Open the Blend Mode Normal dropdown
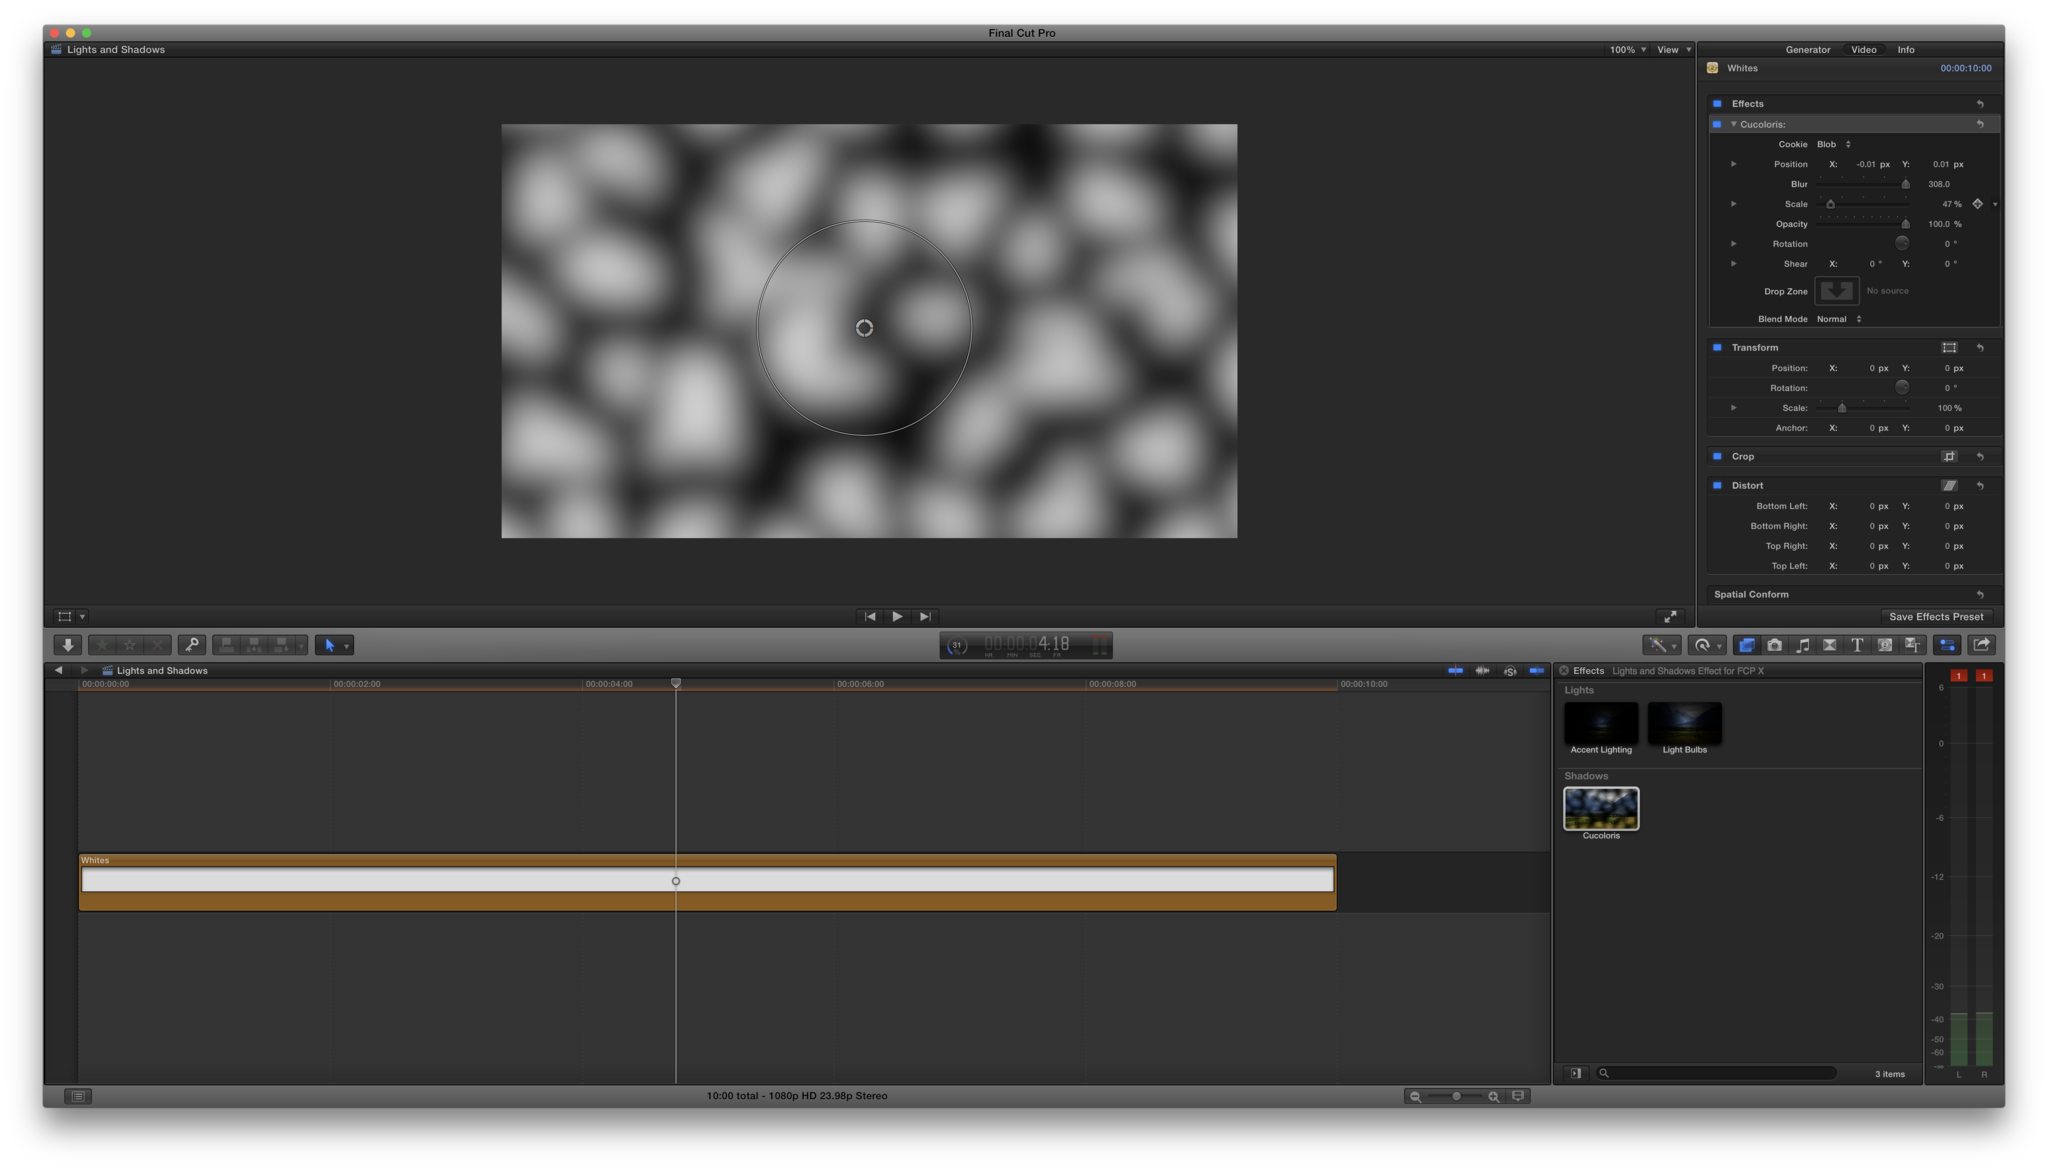This screenshot has width=2048, height=1169. click(x=1839, y=319)
